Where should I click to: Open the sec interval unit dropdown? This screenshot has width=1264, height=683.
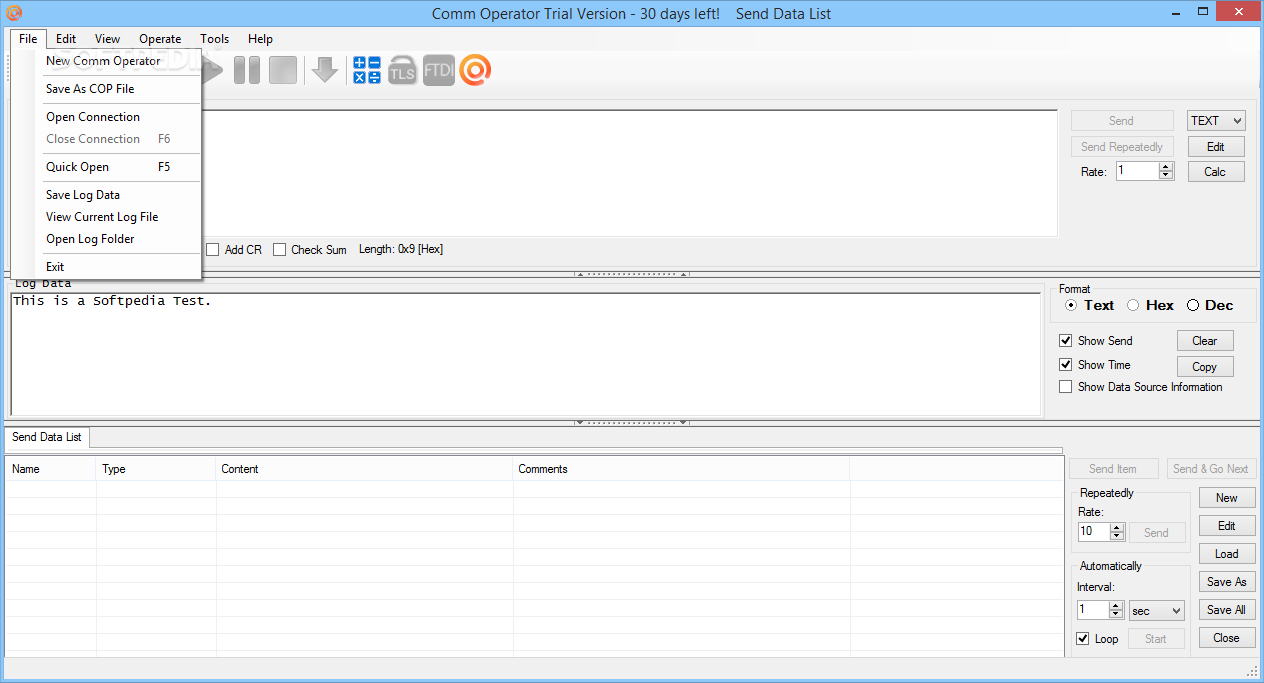[1157, 610]
